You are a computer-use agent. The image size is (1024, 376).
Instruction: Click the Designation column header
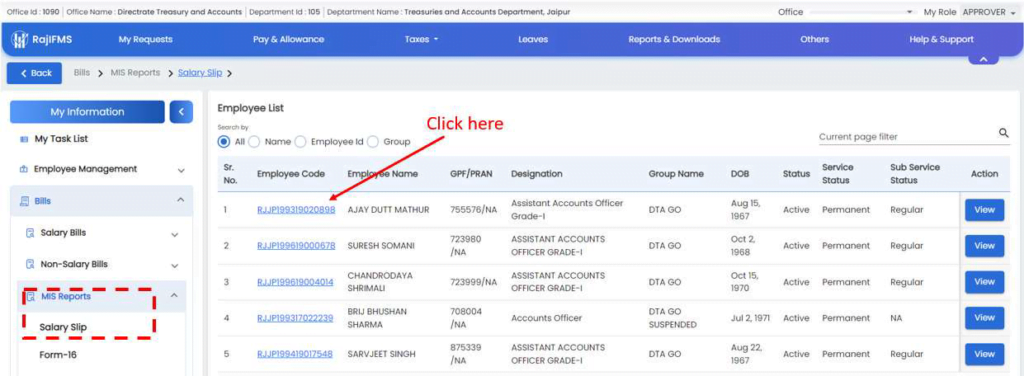click(x=537, y=174)
